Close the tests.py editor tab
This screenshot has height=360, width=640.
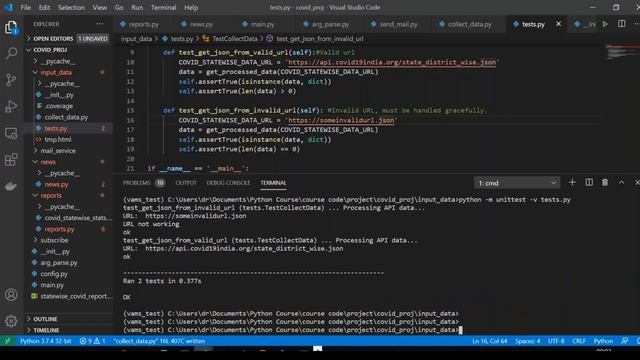coord(558,24)
